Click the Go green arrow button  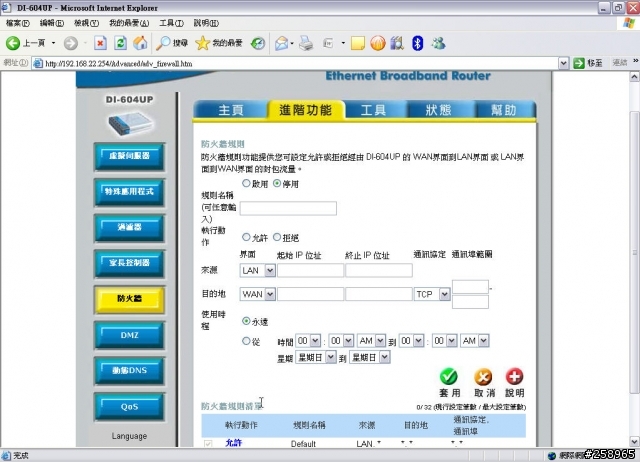click(579, 63)
